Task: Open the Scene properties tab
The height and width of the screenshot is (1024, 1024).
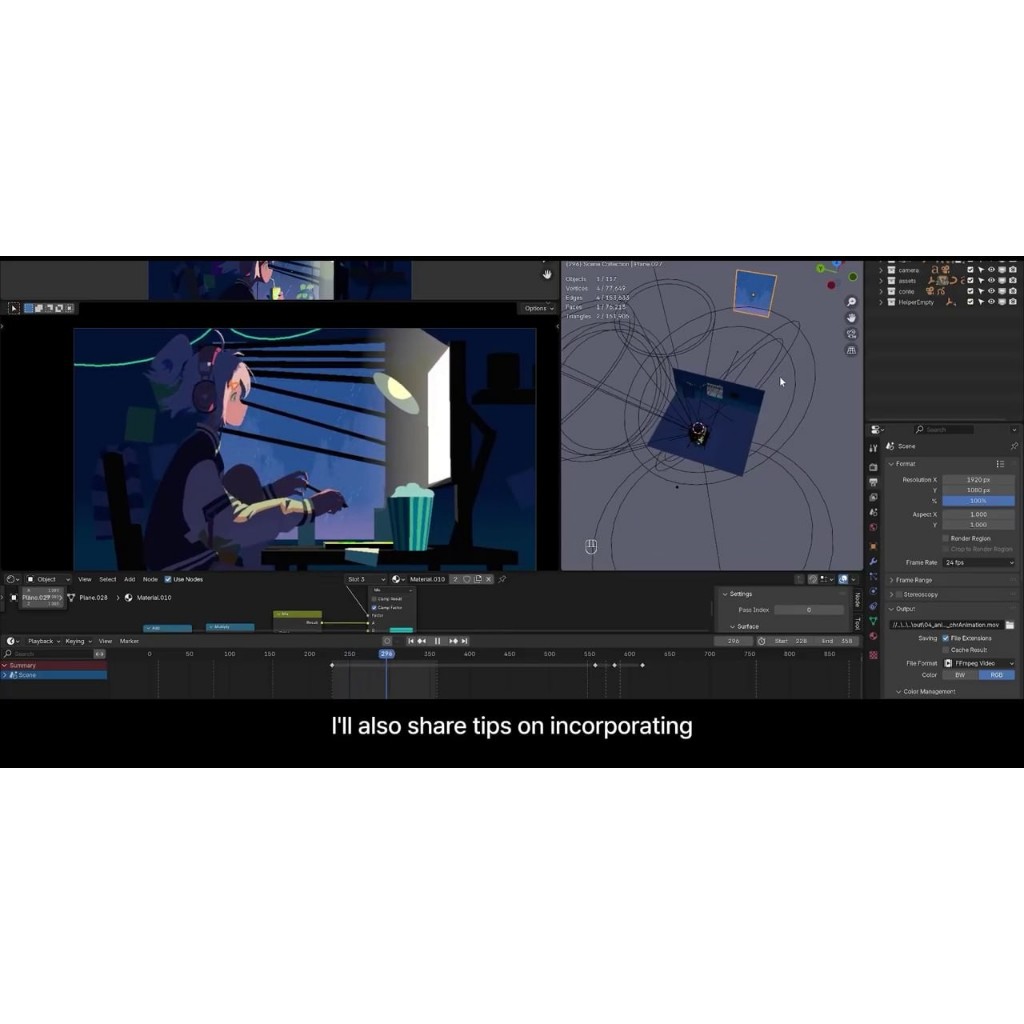Action: tap(874, 512)
